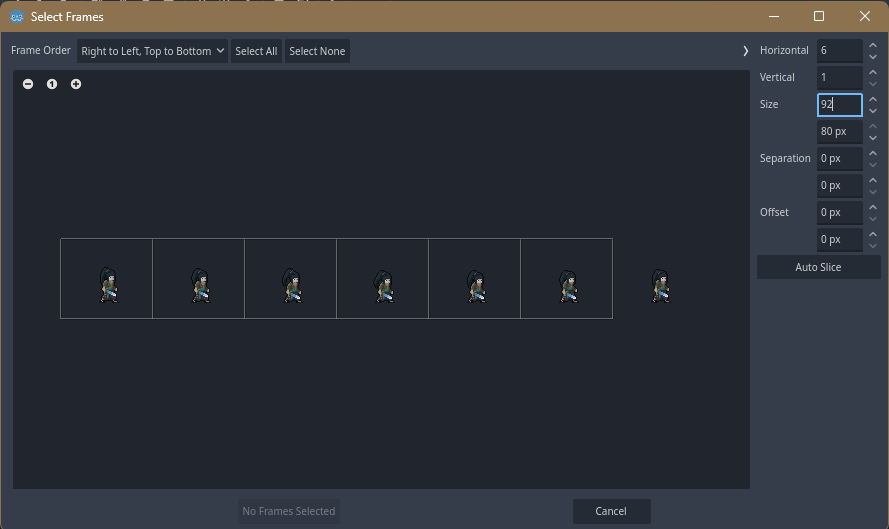Click the zoom reset icon
Screen dimensions: 889x529
tap(52, 84)
